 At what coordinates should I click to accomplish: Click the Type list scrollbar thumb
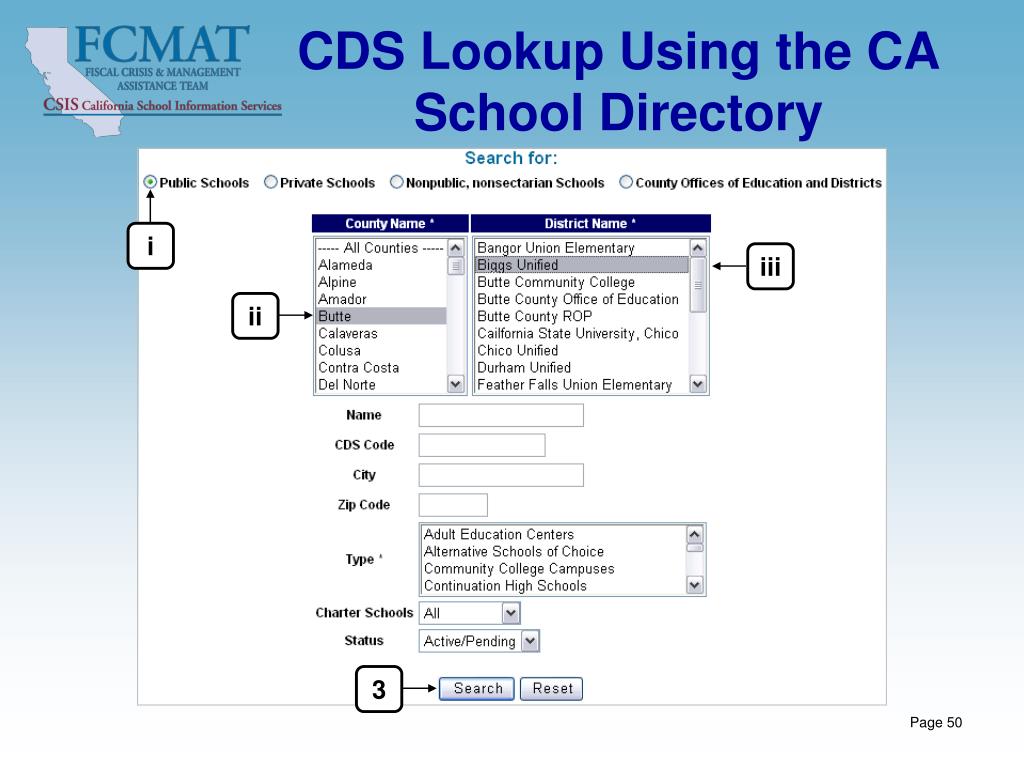click(695, 548)
